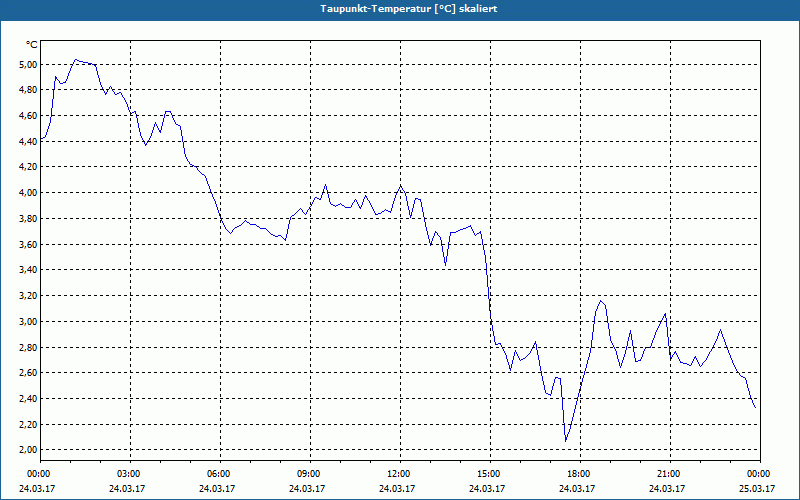Click the curve's minimum point near 17:30
This screenshot has width=800, height=500.
click(565, 441)
